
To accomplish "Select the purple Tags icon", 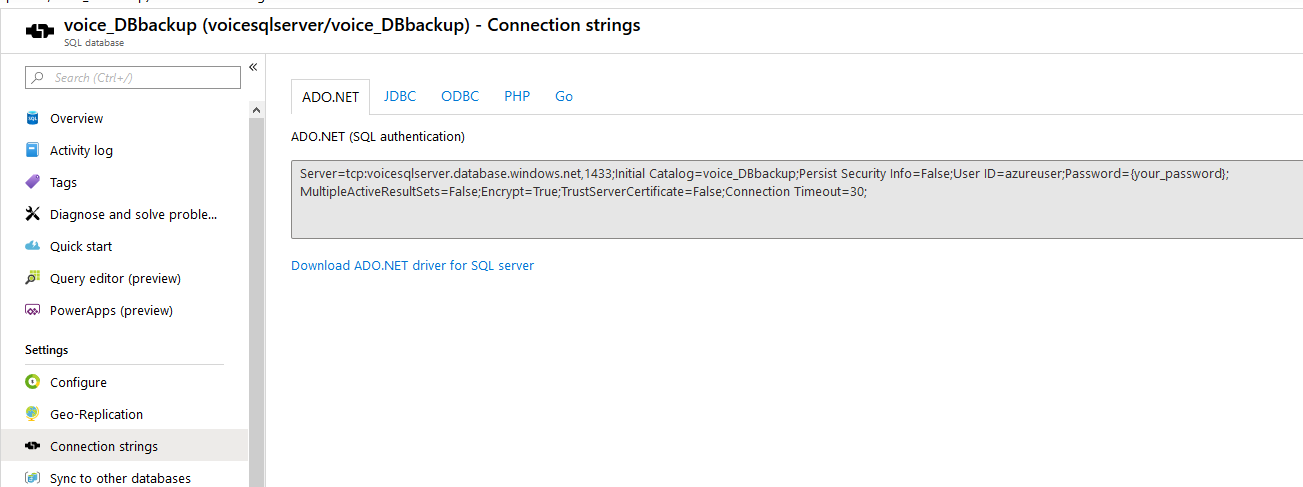I will pyautogui.click(x=32, y=182).
